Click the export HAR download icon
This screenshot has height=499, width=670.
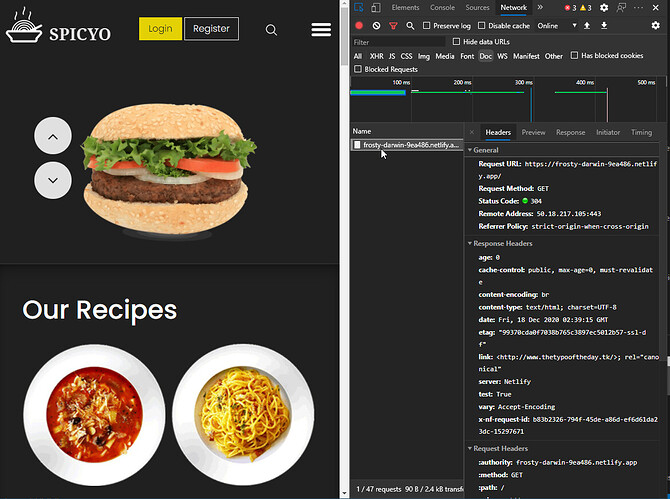pyautogui.click(x=604, y=26)
